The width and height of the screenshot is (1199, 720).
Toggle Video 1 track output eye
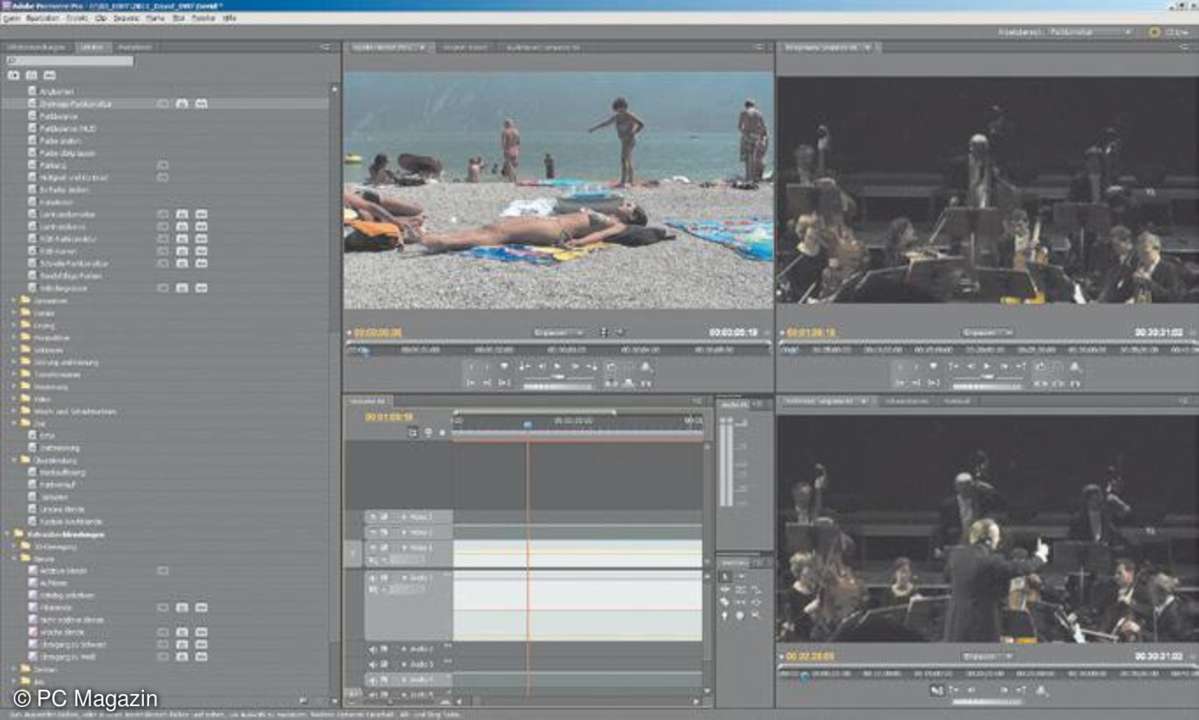[373, 547]
